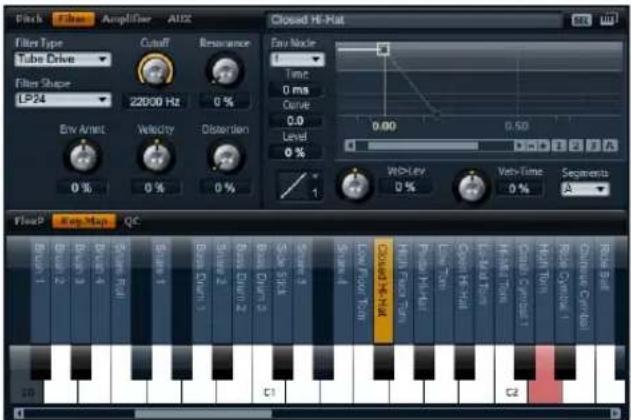
Task: Click the Vel>Lev 0 % value field
Action: (405, 187)
